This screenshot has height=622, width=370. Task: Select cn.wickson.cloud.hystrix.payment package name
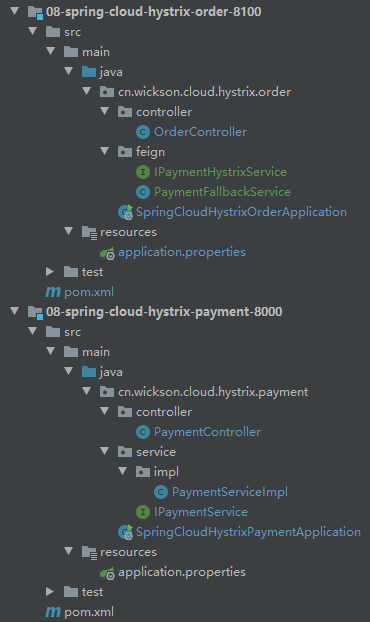pyautogui.click(x=213, y=392)
